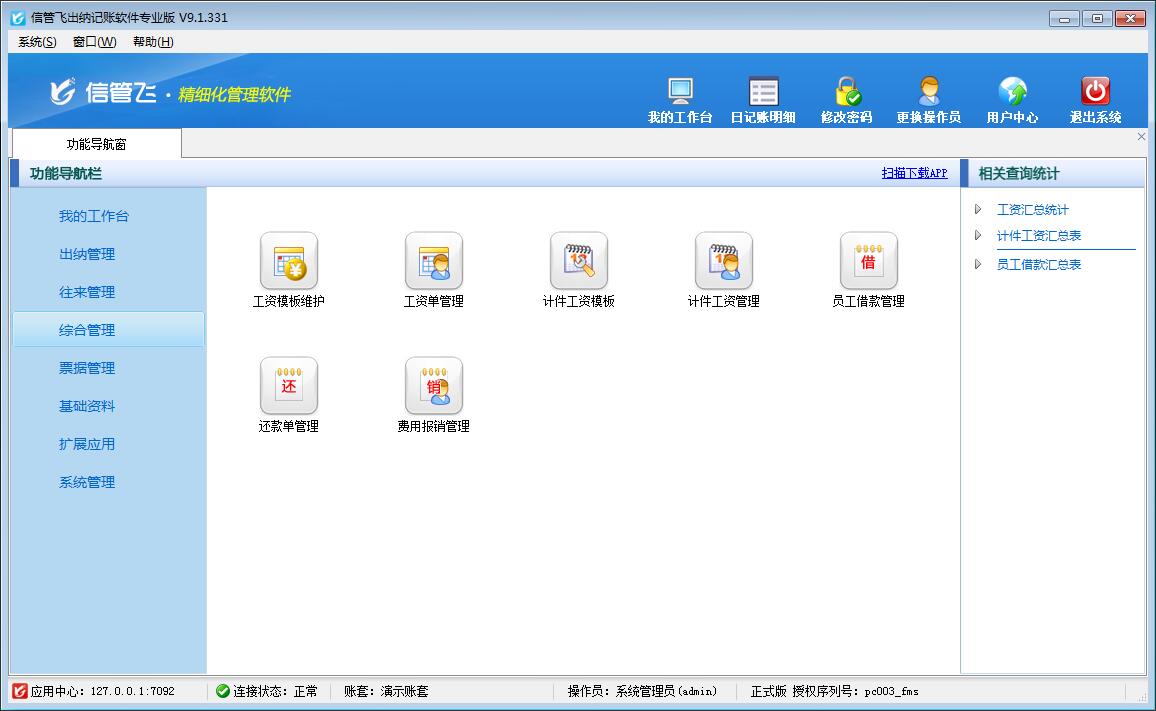The height and width of the screenshot is (711, 1156).
Task: Switch to the 功能导航窗 tab
Action: tap(97, 144)
